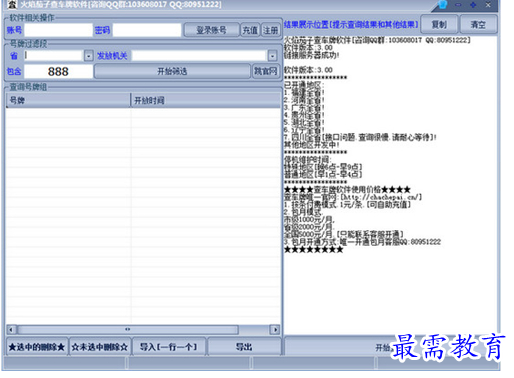
Task: Open the skin-change shirt icon
Action: (442, 5)
